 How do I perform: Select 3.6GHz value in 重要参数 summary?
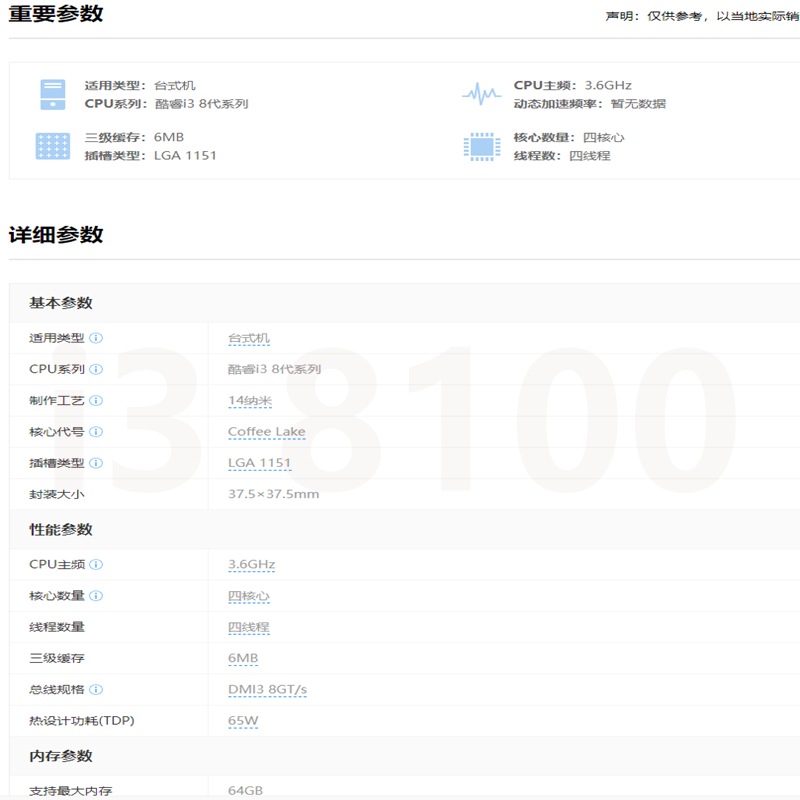pos(608,85)
